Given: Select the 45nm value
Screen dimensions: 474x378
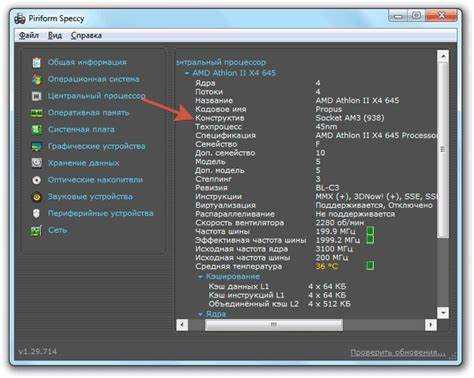Looking at the screenshot, I should point(326,127).
